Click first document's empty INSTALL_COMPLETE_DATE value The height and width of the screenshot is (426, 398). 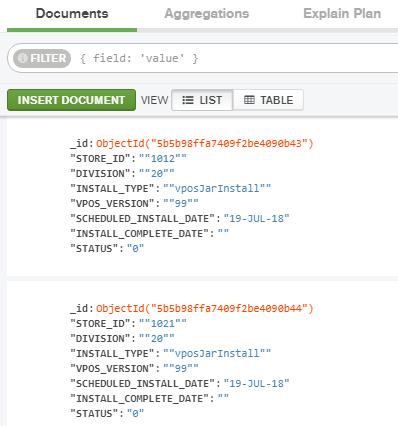pos(223,233)
